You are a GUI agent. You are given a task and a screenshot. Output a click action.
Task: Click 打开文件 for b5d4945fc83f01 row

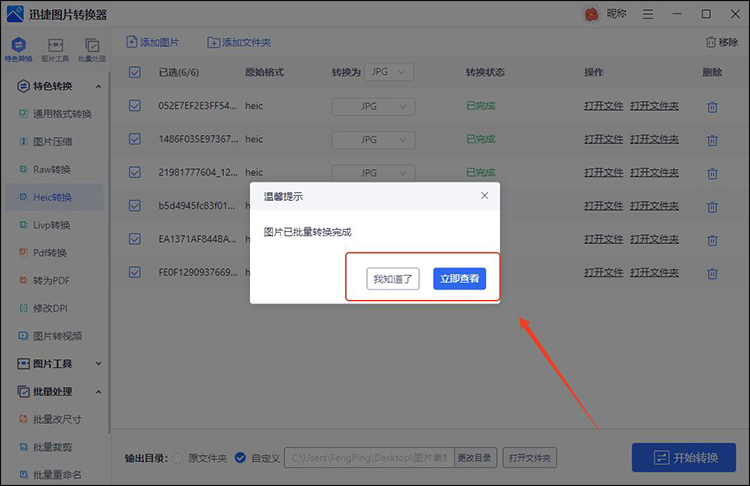(x=604, y=206)
